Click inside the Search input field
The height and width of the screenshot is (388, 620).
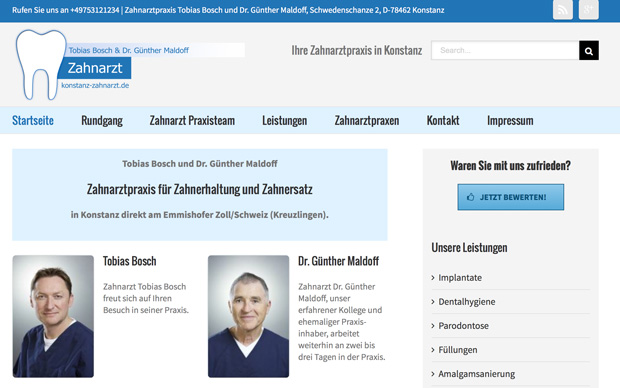(x=505, y=51)
